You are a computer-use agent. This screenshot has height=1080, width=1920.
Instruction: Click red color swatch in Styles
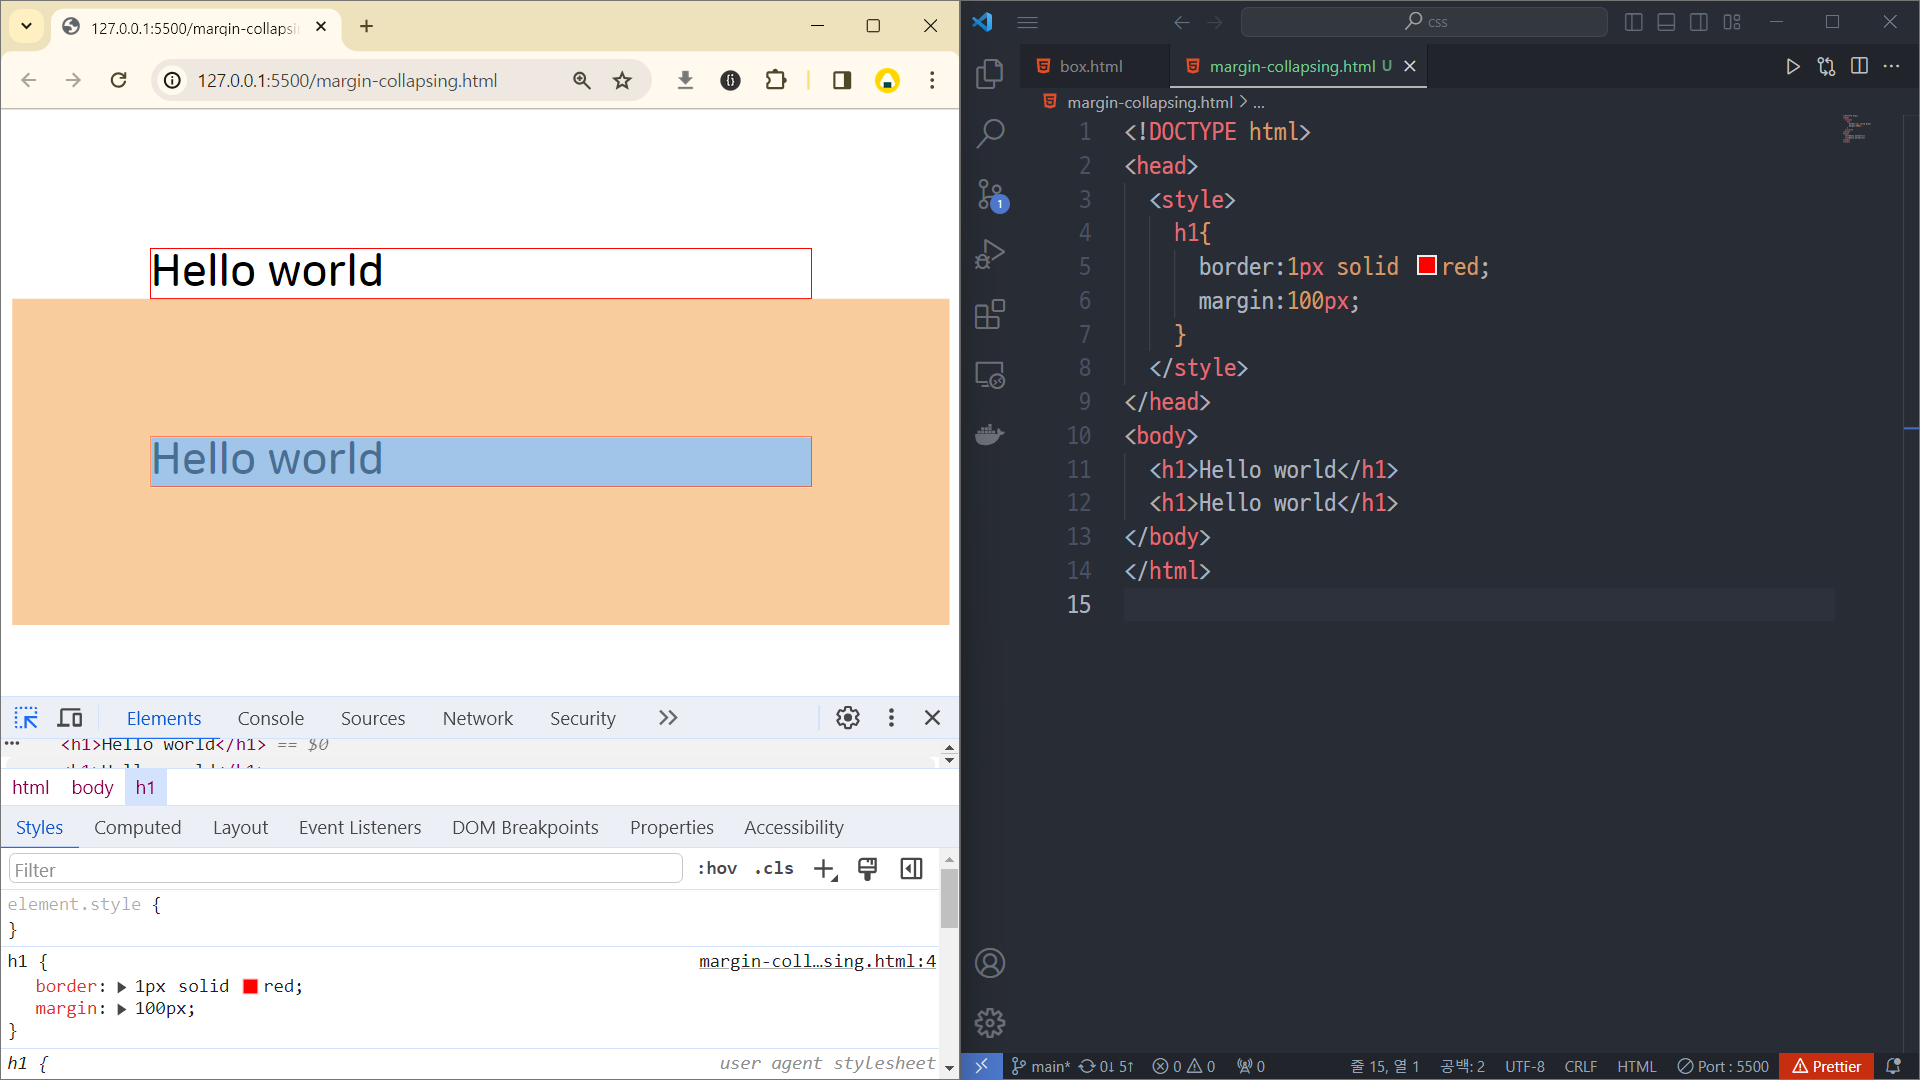(x=250, y=987)
